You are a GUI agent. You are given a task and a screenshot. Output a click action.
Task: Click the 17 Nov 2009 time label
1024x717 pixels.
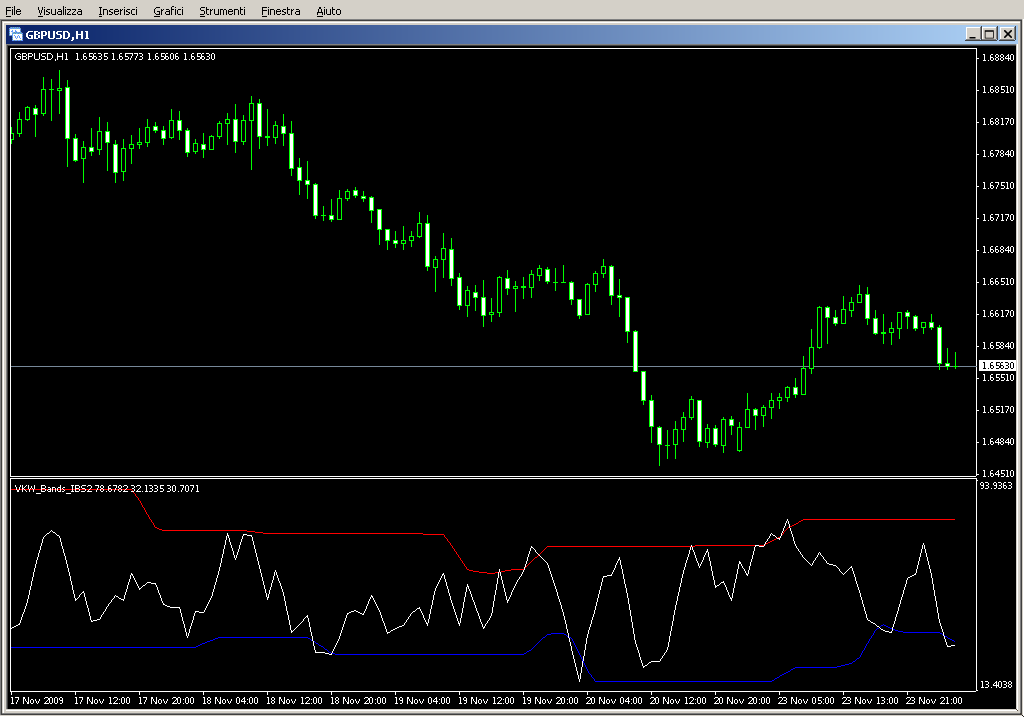pos(37,701)
